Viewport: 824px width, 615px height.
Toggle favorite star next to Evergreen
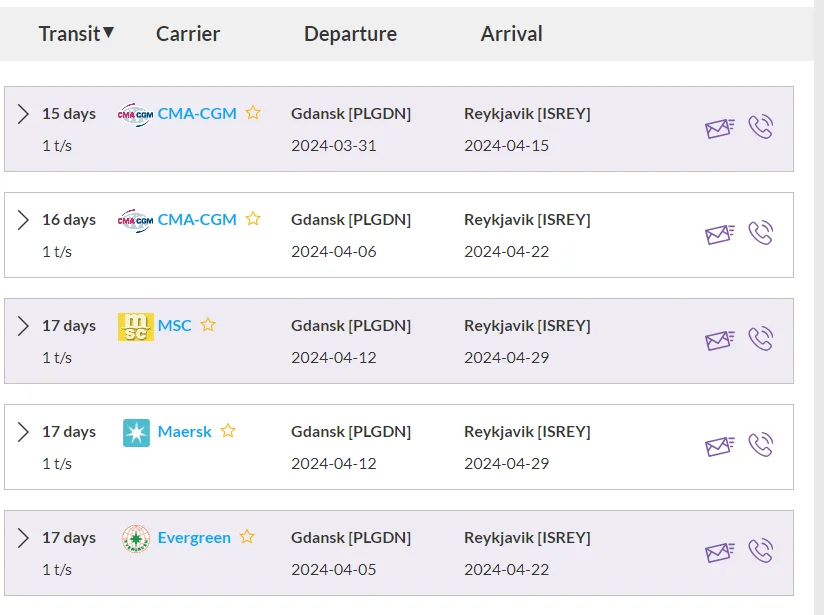247,537
